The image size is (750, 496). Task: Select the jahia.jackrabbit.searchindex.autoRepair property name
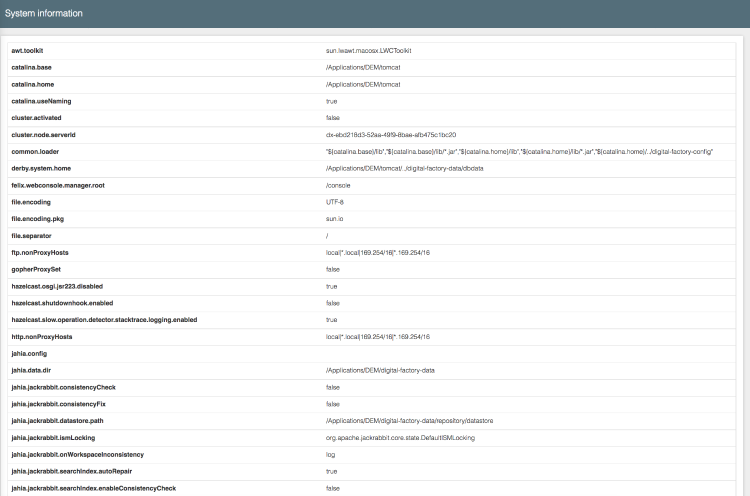coord(72,471)
